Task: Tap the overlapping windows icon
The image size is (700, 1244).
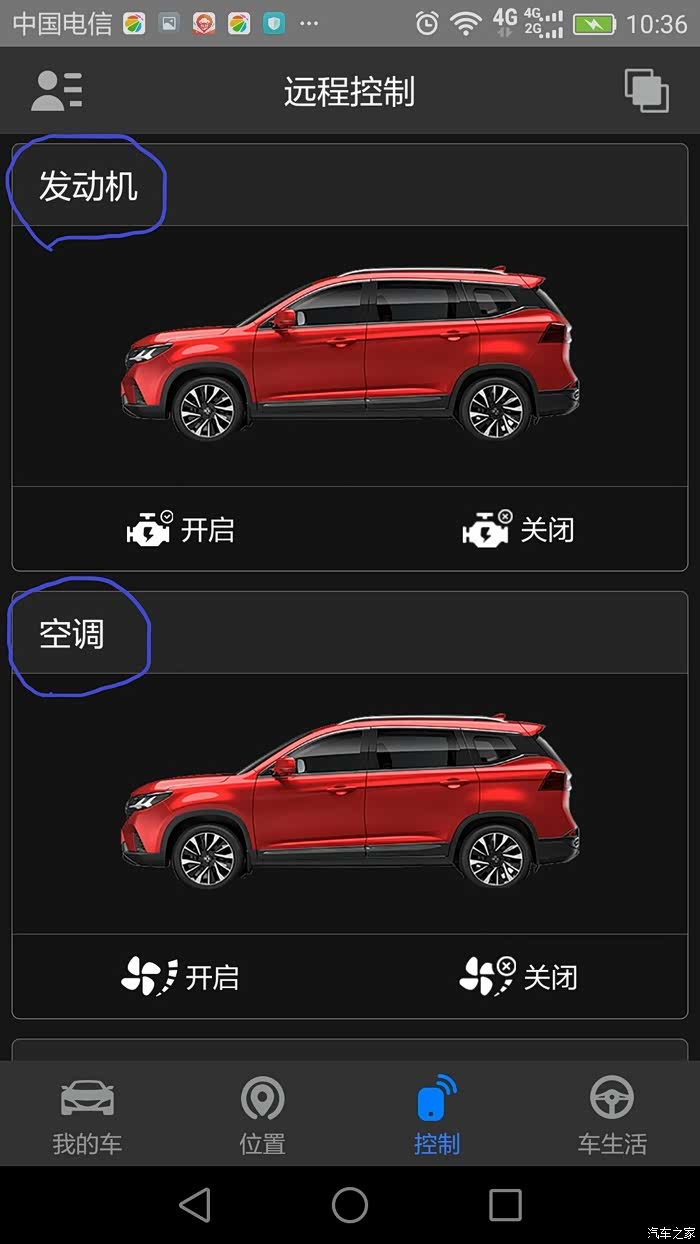Action: (647, 91)
